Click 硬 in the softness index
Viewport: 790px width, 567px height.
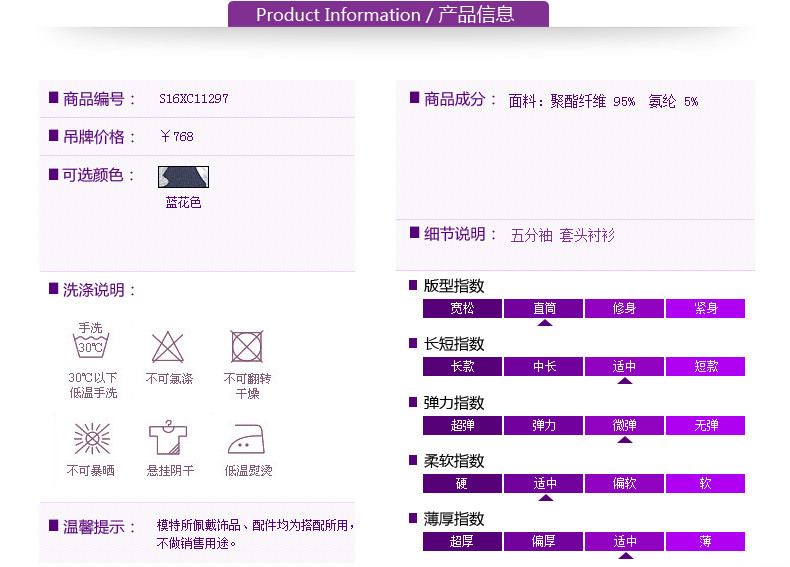(x=463, y=484)
